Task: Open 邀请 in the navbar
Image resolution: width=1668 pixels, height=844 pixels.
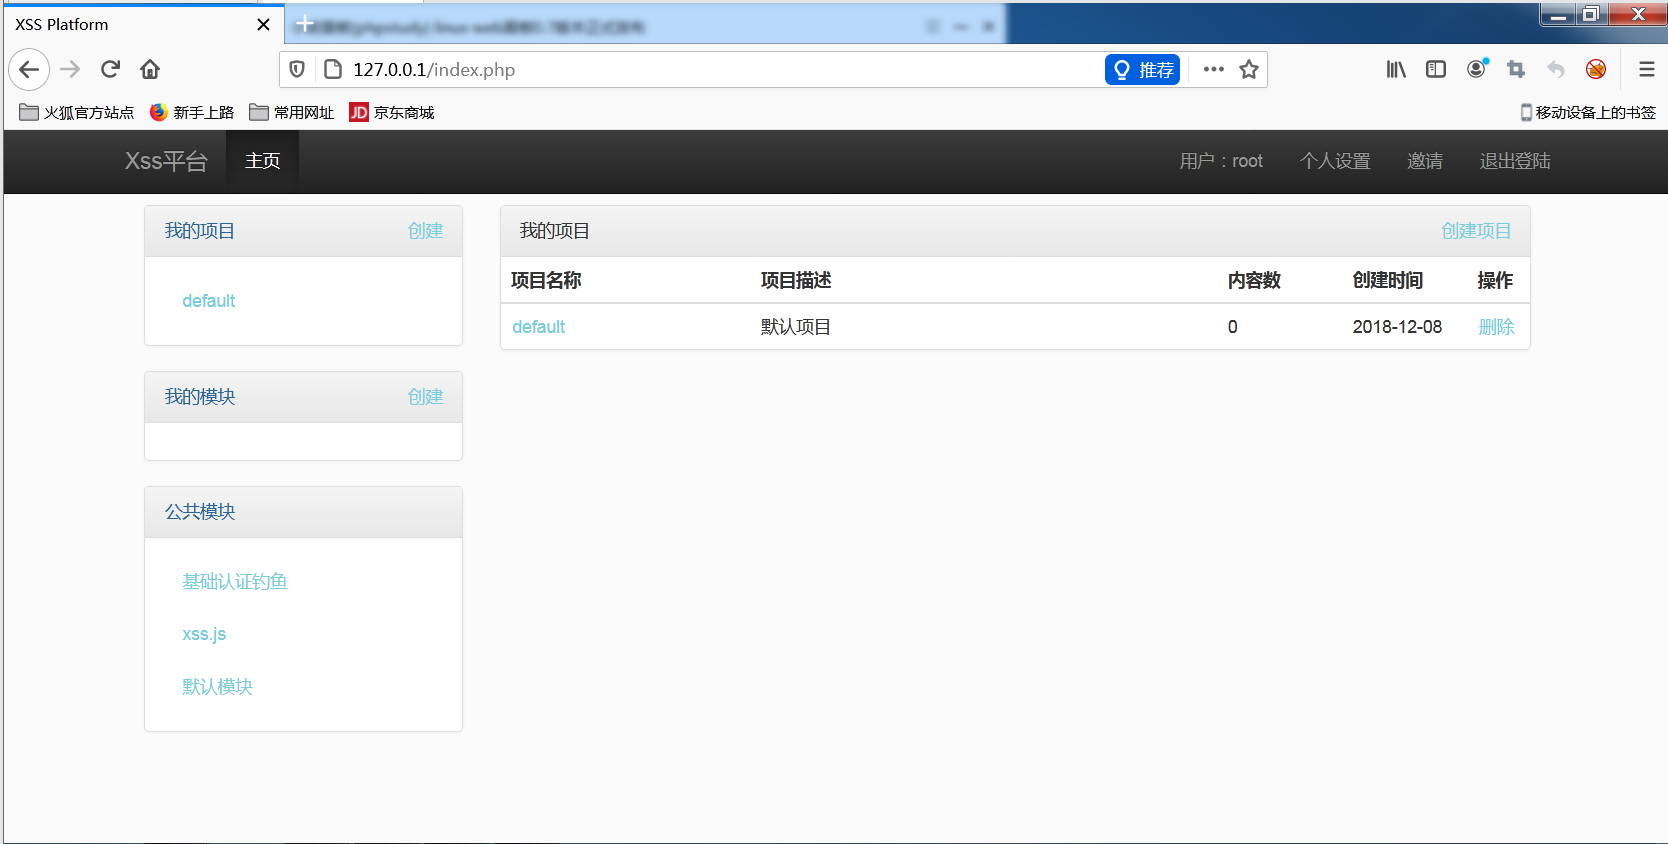Action: [1425, 161]
